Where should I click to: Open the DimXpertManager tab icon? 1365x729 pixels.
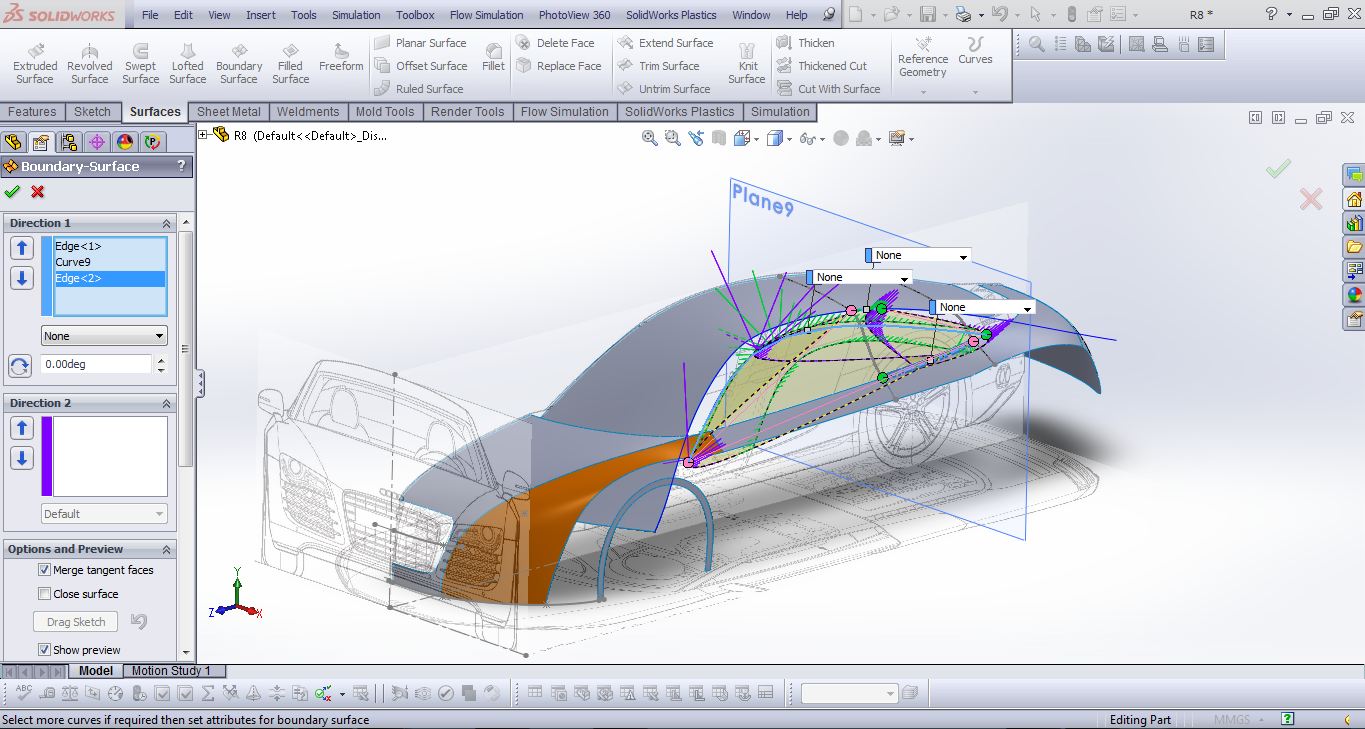coord(96,142)
